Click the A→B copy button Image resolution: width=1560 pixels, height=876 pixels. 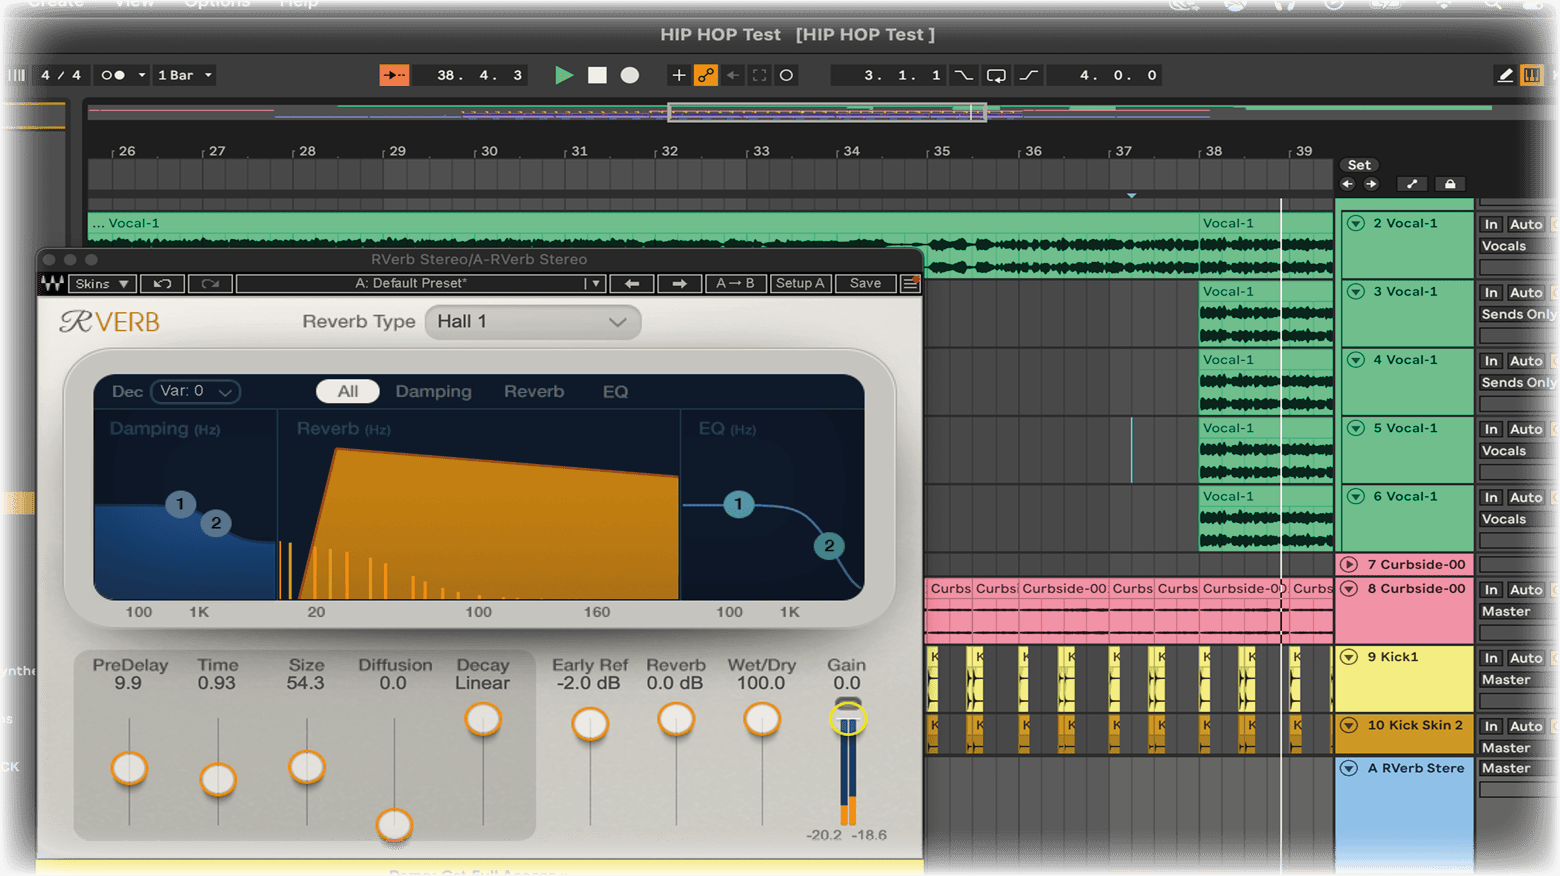[x=735, y=284]
